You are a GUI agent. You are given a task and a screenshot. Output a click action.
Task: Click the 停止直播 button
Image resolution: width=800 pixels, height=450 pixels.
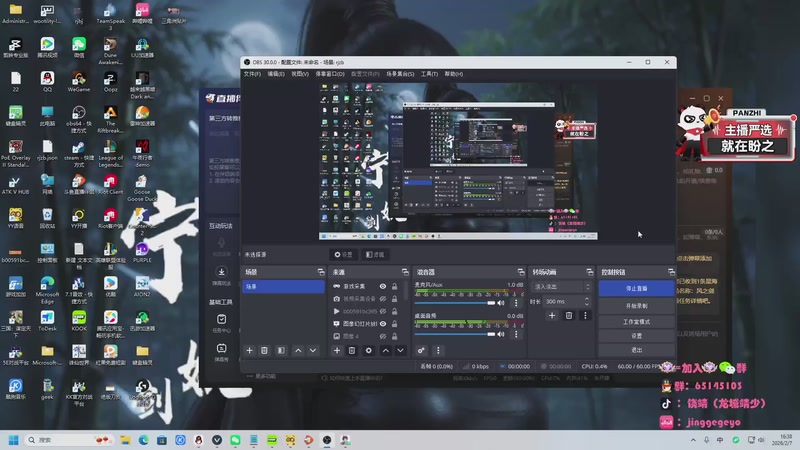(x=636, y=288)
